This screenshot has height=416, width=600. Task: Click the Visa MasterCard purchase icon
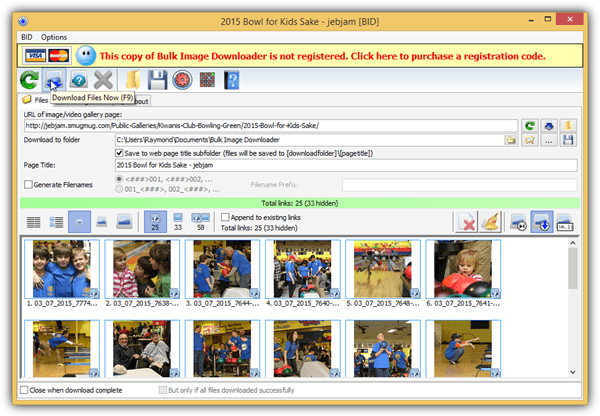coord(47,56)
